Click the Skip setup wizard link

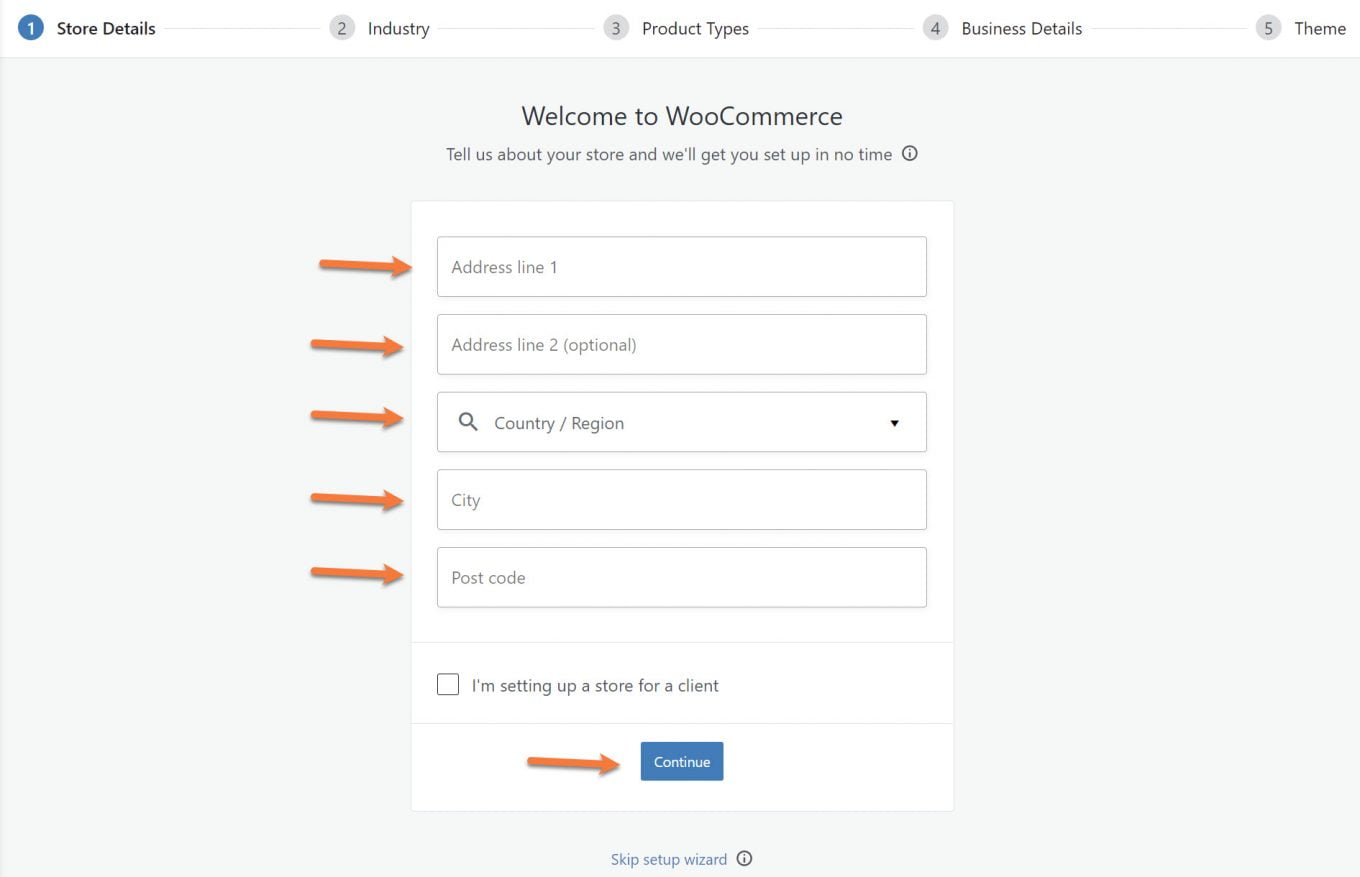point(668,859)
